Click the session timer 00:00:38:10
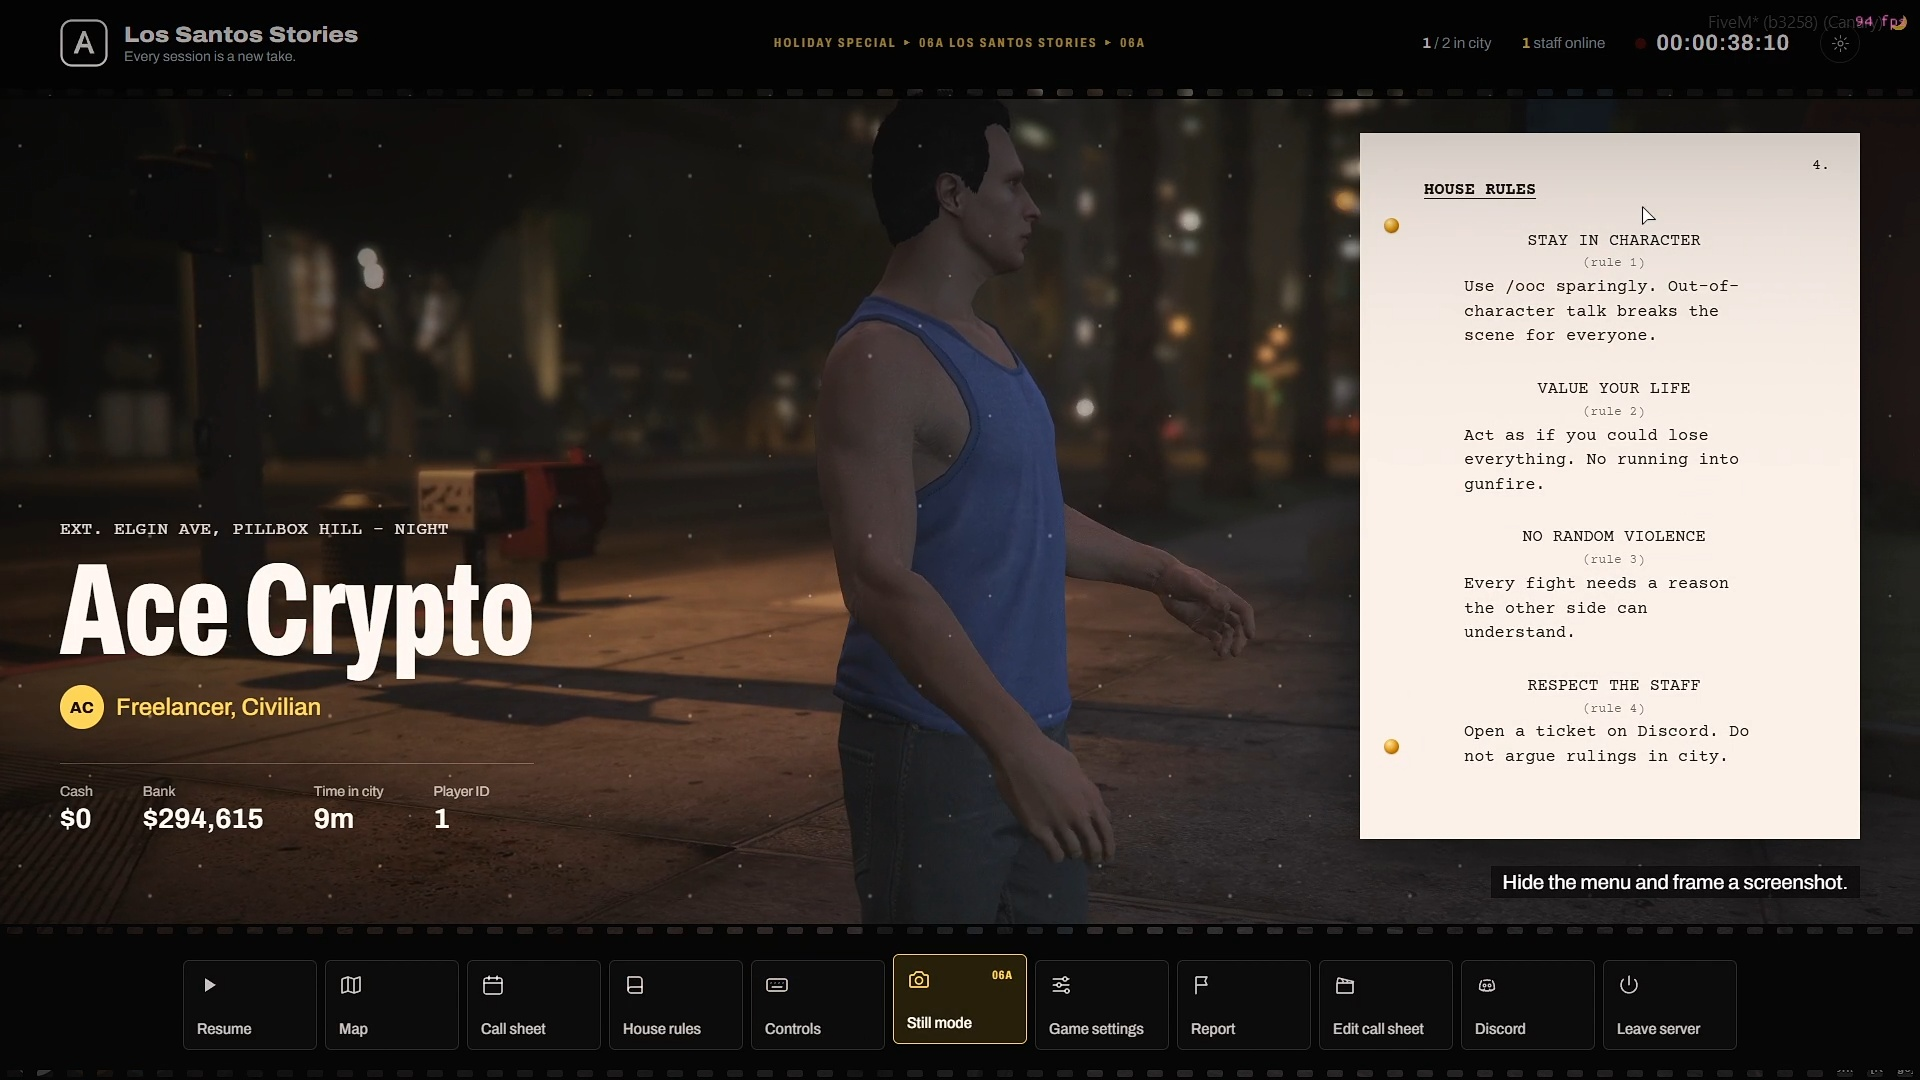Image resolution: width=1920 pixels, height=1080 pixels. tap(1722, 43)
